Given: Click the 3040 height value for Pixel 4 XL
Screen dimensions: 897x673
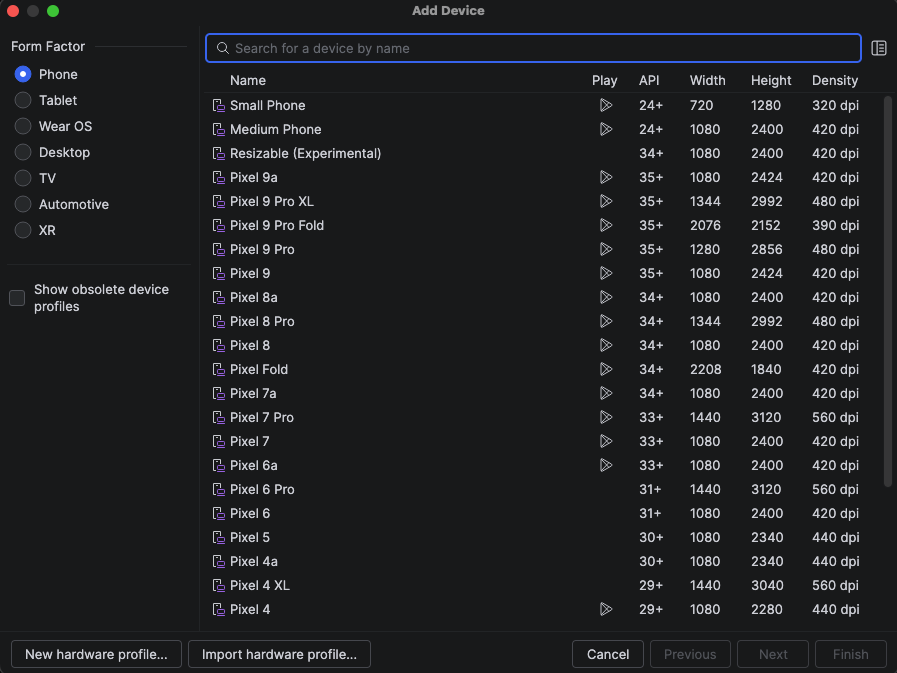Looking at the screenshot, I should pos(767,585).
